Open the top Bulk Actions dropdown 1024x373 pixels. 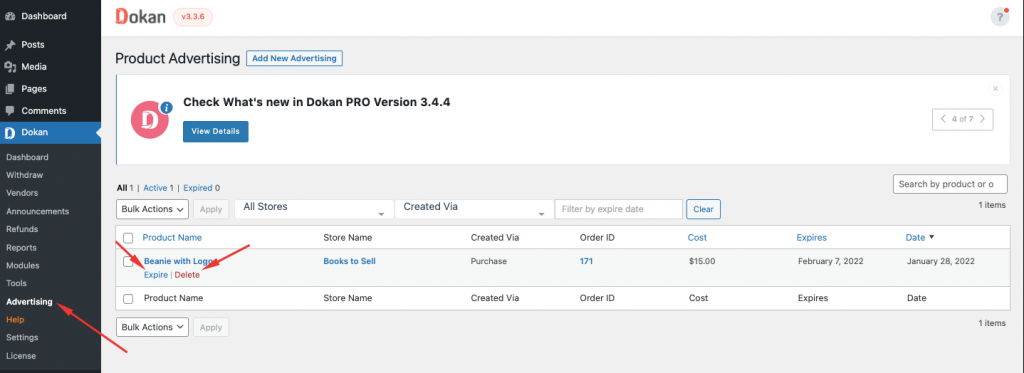pyautogui.click(x=152, y=209)
